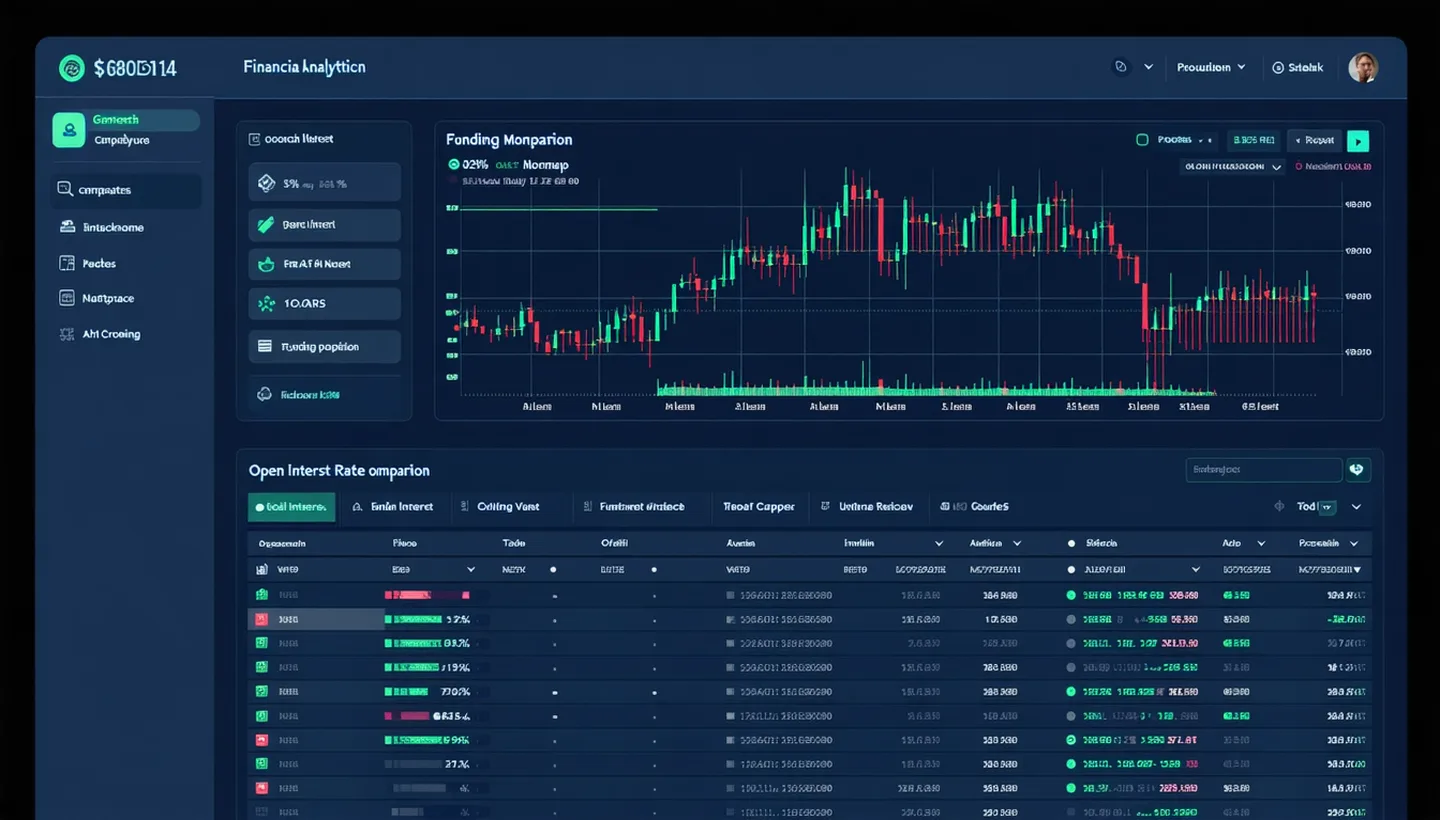The height and width of the screenshot is (820, 1440).
Task: Click the green profile icon in the sidebar
Action: pos(68,130)
